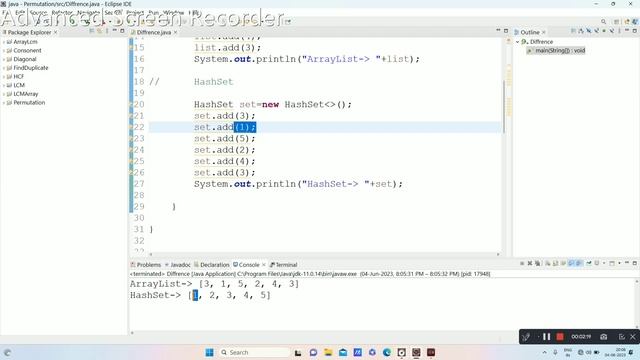Screen dimensions: 640x360
Task: Select the LCM project
Action: 19,85
